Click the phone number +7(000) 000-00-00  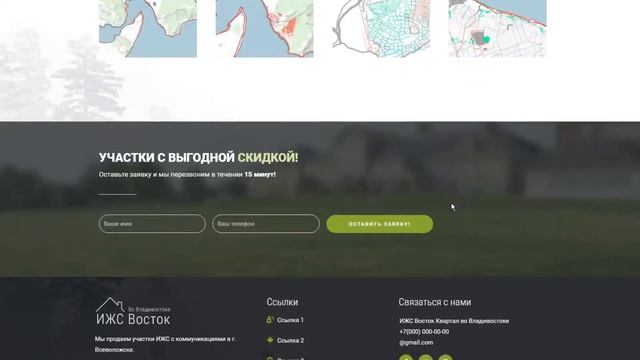pos(424,332)
